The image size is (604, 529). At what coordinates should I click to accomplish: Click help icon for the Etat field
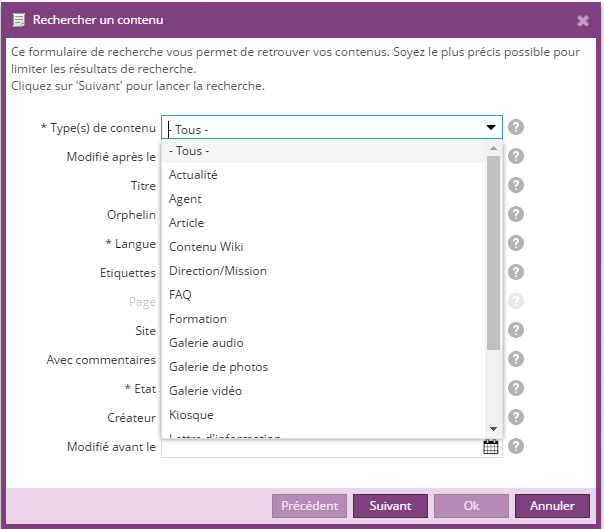coord(516,388)
